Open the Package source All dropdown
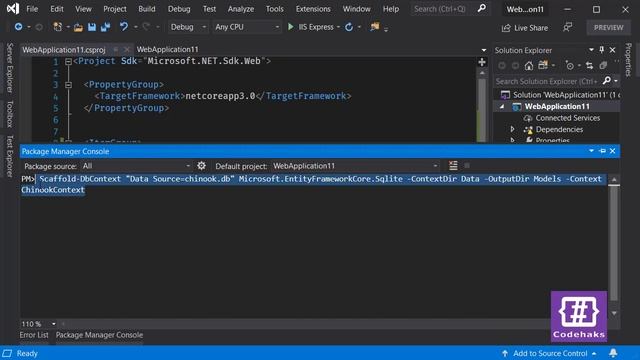The image size is (640, 360). pos(136,166)
